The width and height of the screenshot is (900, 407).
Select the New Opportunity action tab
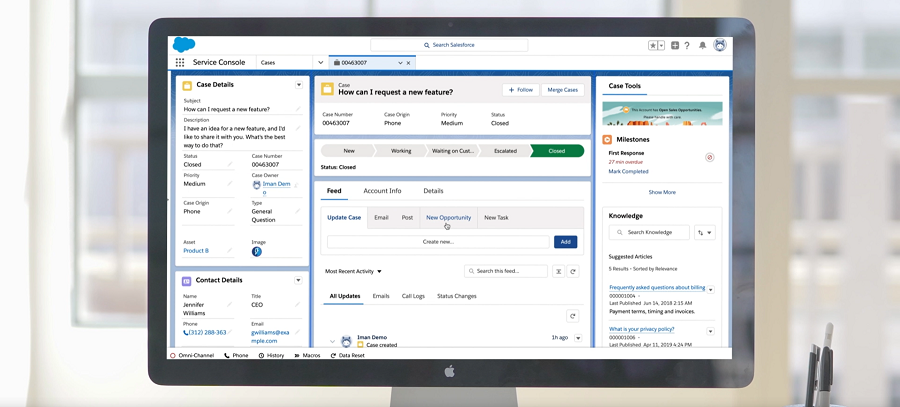448,217
